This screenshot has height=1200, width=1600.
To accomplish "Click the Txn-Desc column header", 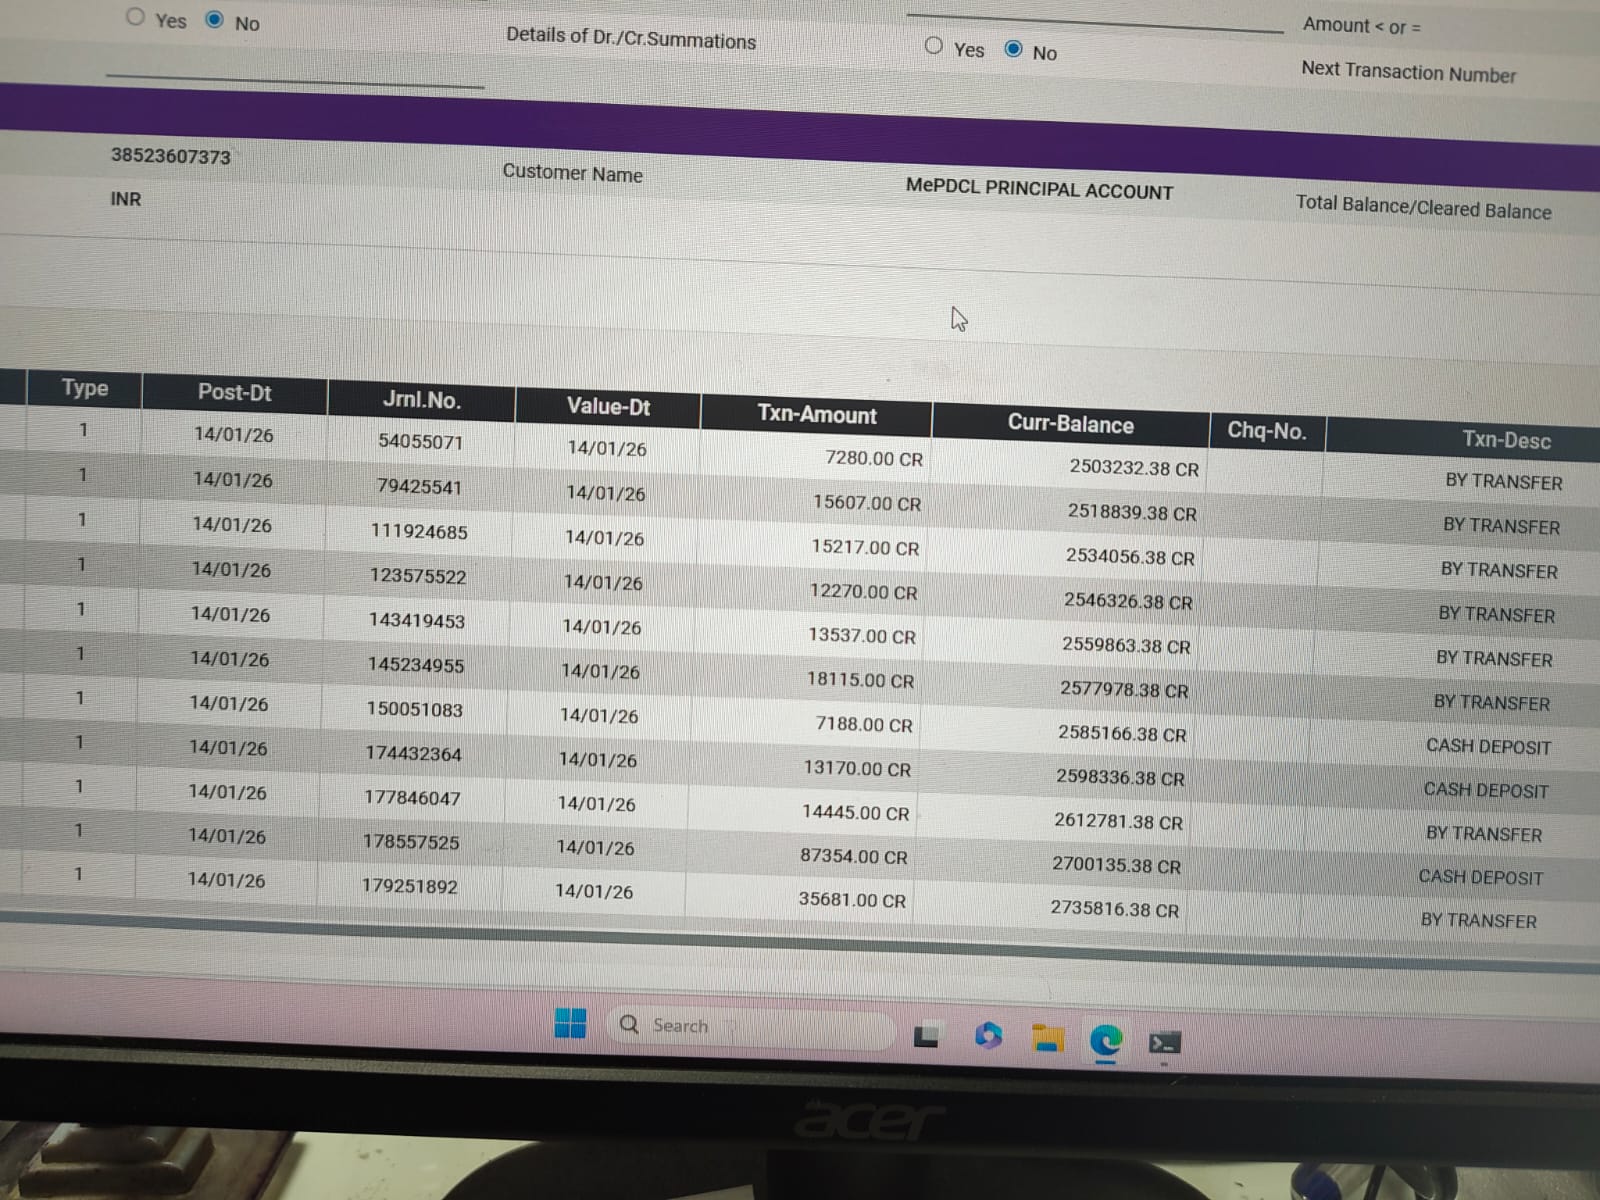I will (x=1506, y=440).
